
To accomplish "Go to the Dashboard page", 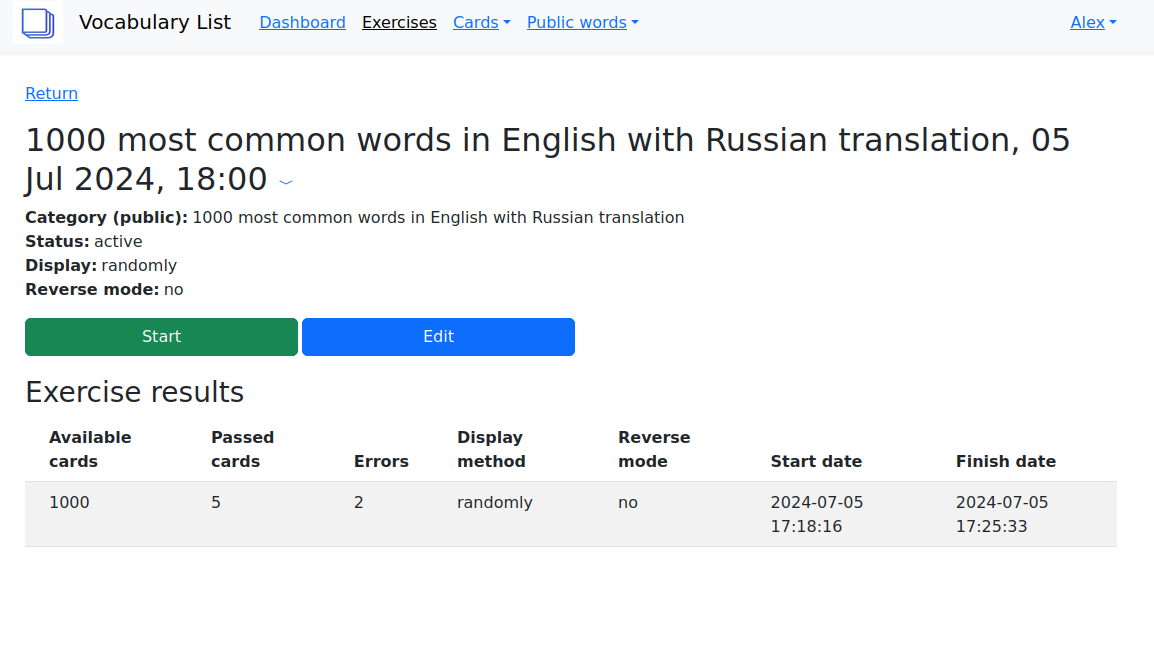I will 302,22.
